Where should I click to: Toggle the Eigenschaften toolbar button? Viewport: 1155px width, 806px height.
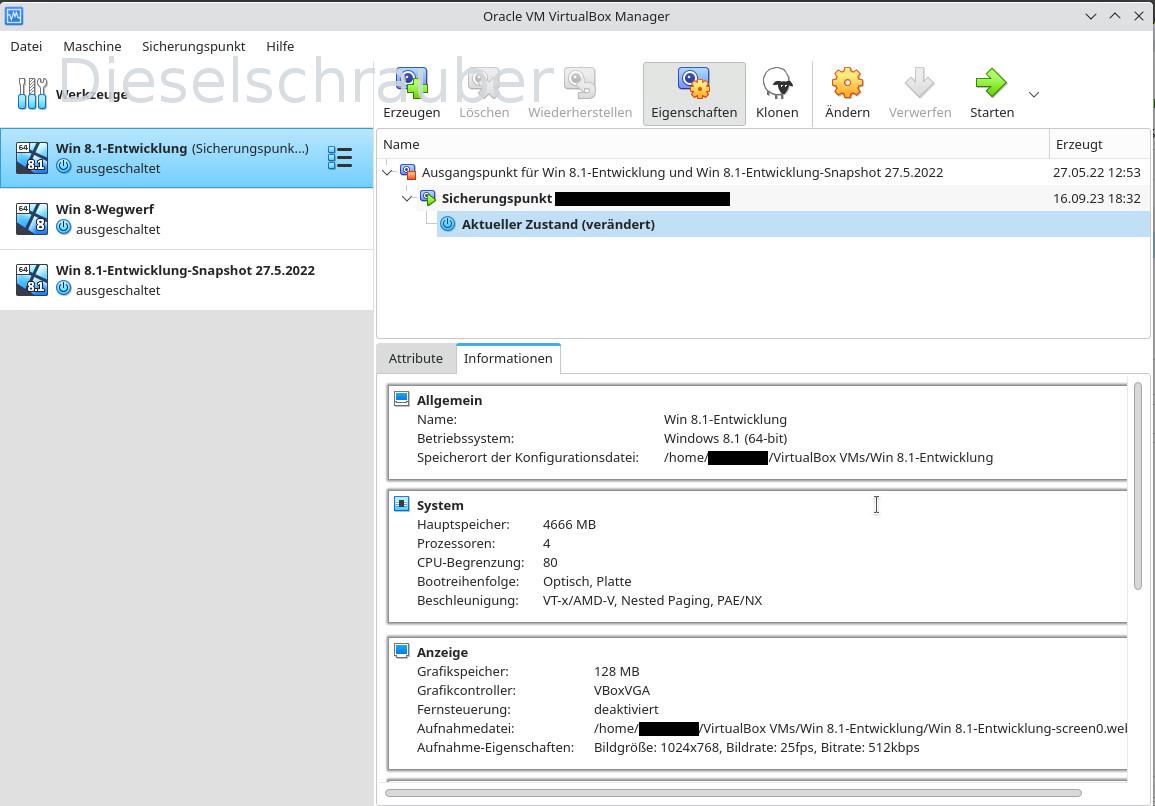click(694, 94)
